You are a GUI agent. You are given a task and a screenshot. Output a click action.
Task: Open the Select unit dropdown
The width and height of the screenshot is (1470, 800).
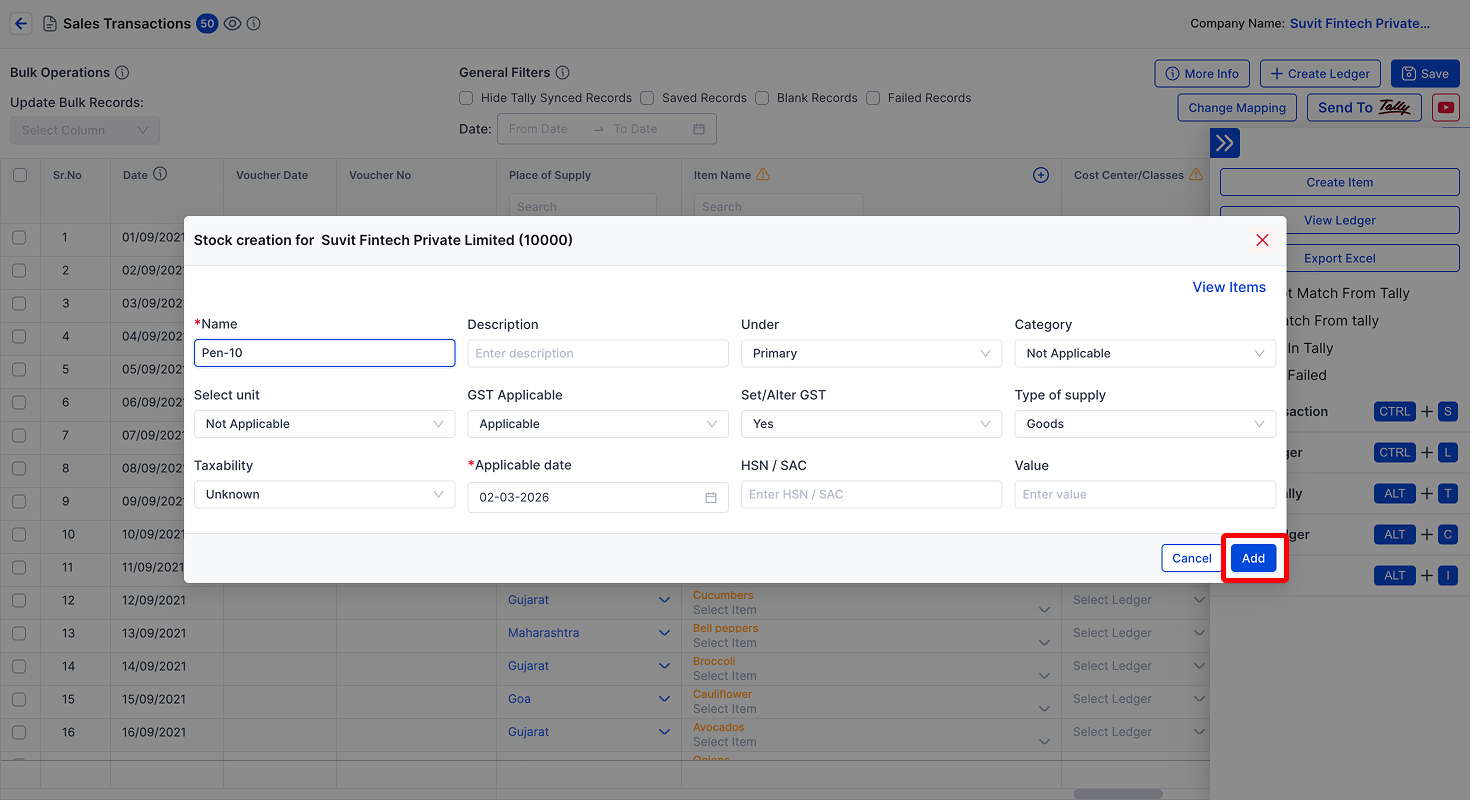[x=324, y=424]
